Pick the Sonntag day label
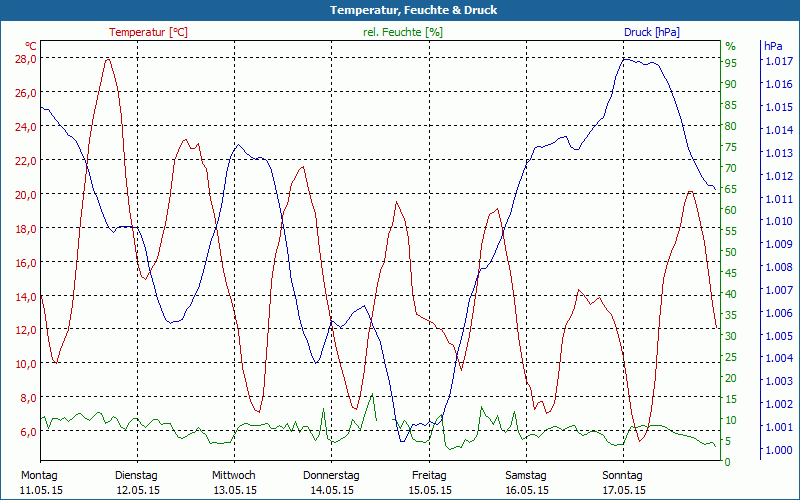The height and width of the screenshot is (500, 800). click(622, 475)
